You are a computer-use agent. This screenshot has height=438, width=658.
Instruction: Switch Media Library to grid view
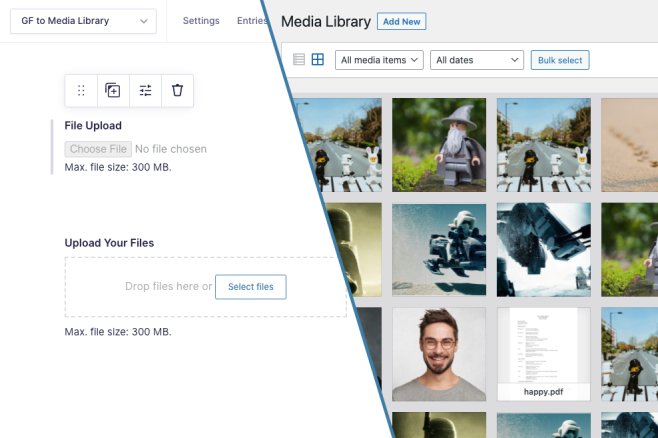tap(318, 60)
